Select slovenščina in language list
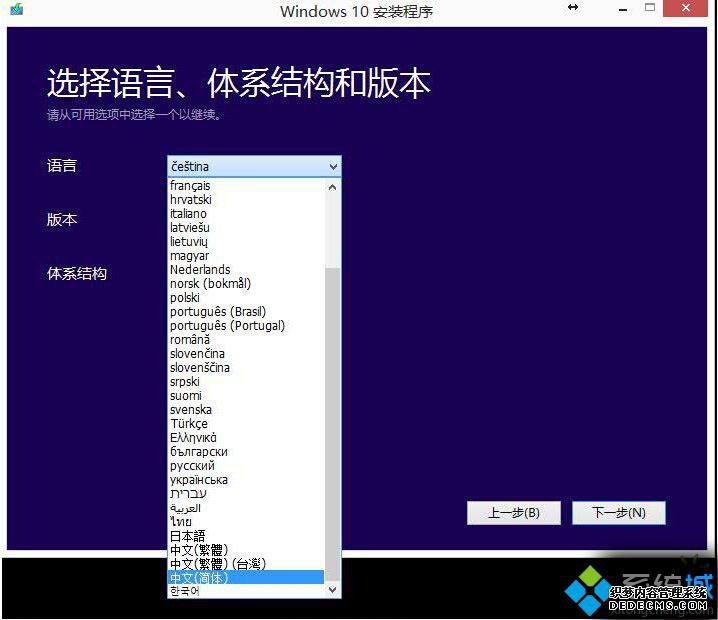Viewport: 718px width, 620px height. [247, 368]
